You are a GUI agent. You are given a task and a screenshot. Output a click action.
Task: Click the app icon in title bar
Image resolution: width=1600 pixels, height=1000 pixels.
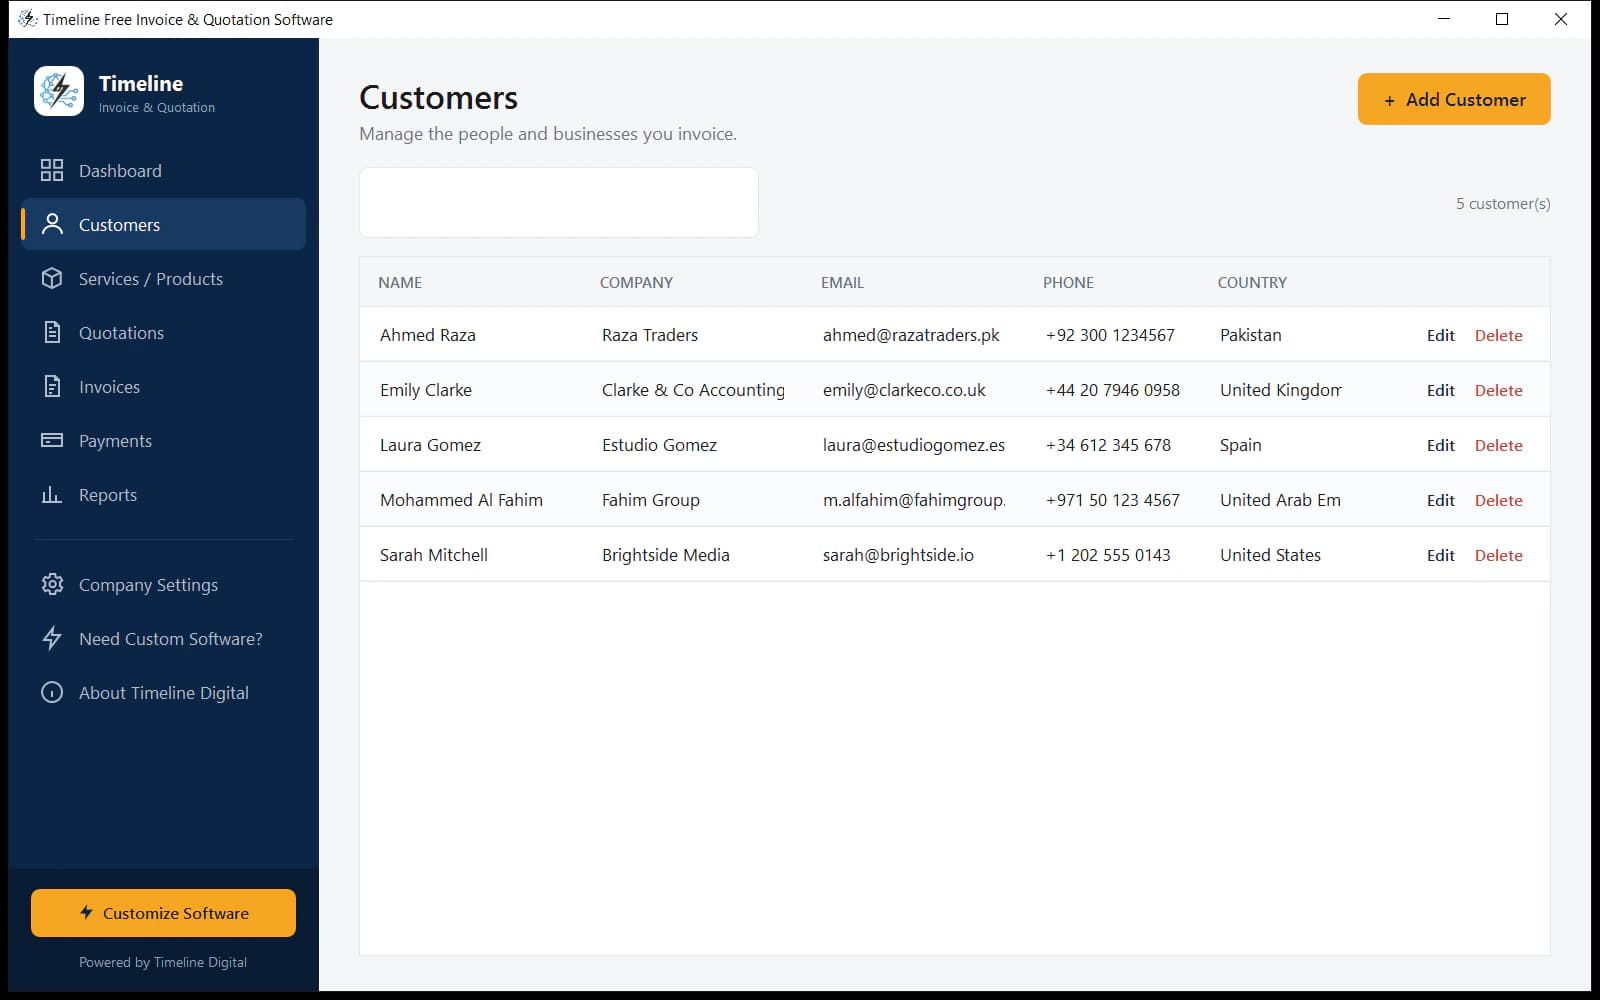(27, 19)
